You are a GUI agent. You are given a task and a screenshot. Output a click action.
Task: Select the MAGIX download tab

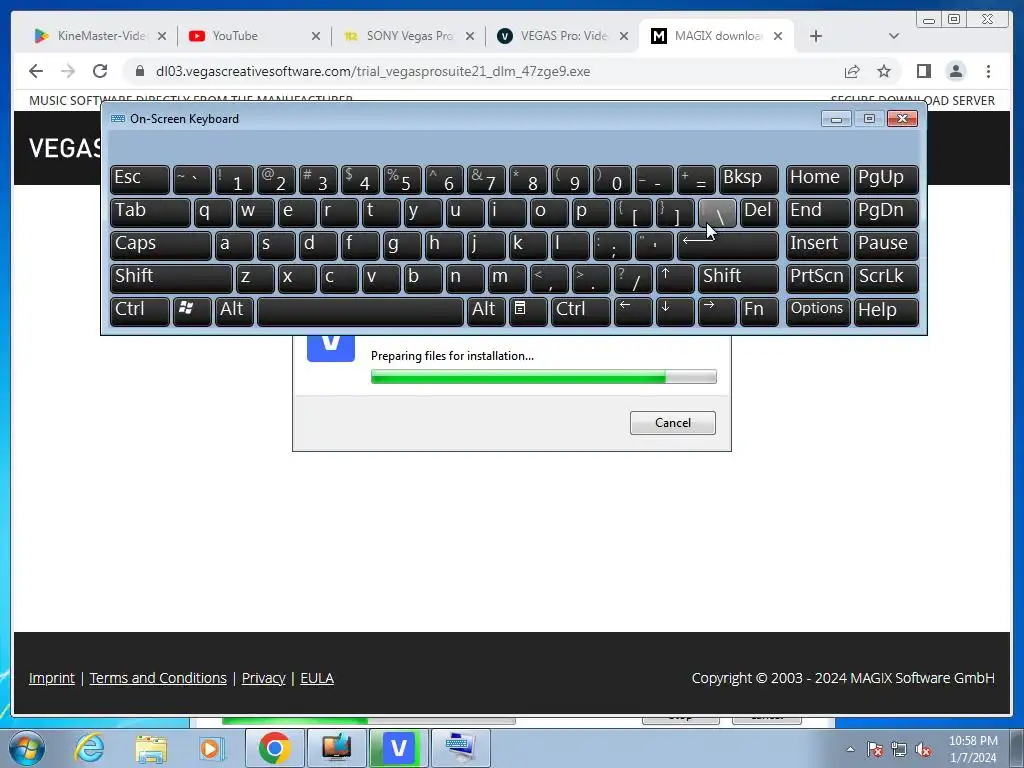click(717, 36)
